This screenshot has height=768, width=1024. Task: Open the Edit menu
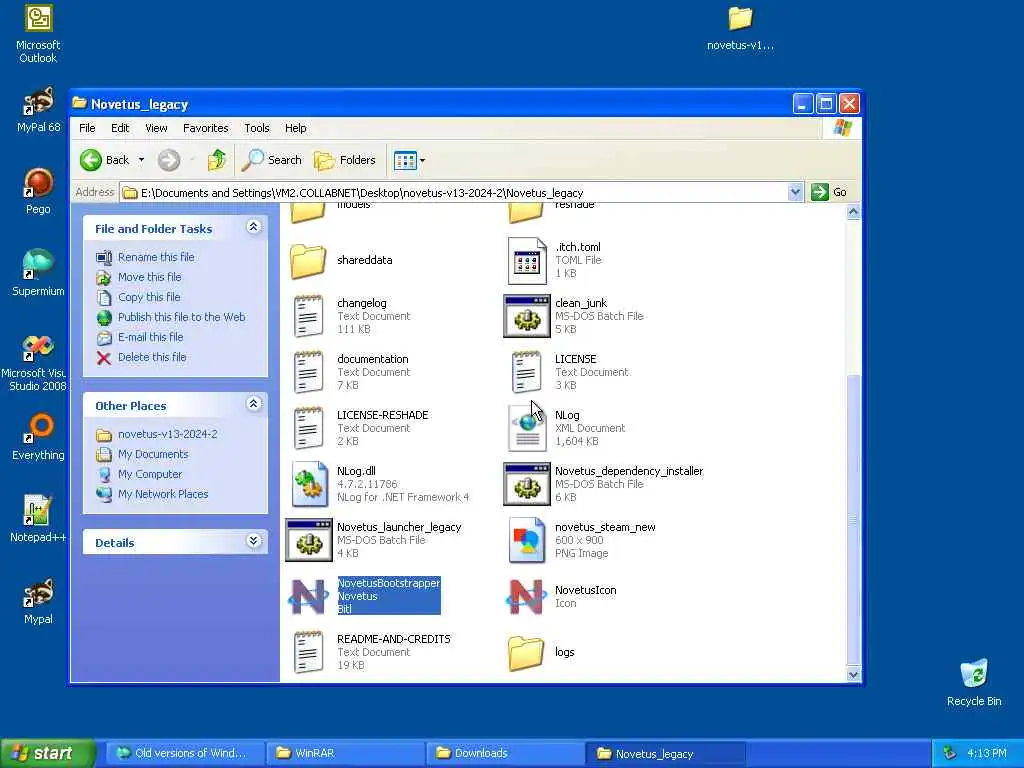pos(120,128)
